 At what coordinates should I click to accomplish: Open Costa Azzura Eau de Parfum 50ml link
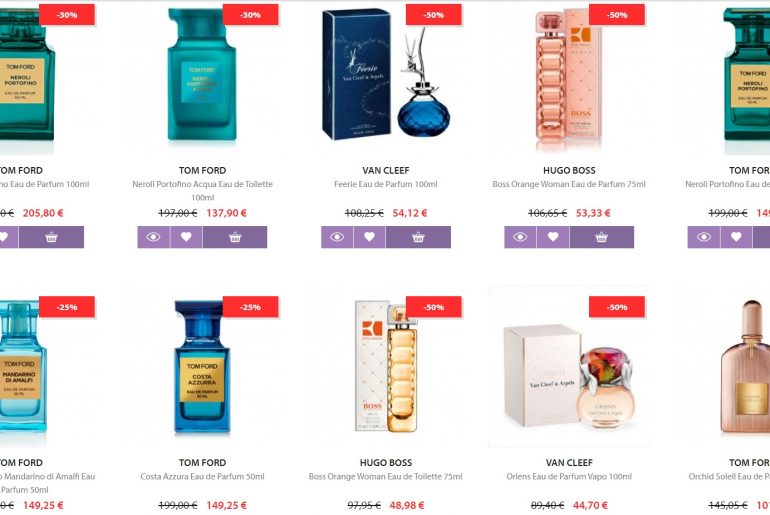coord(202,476)
